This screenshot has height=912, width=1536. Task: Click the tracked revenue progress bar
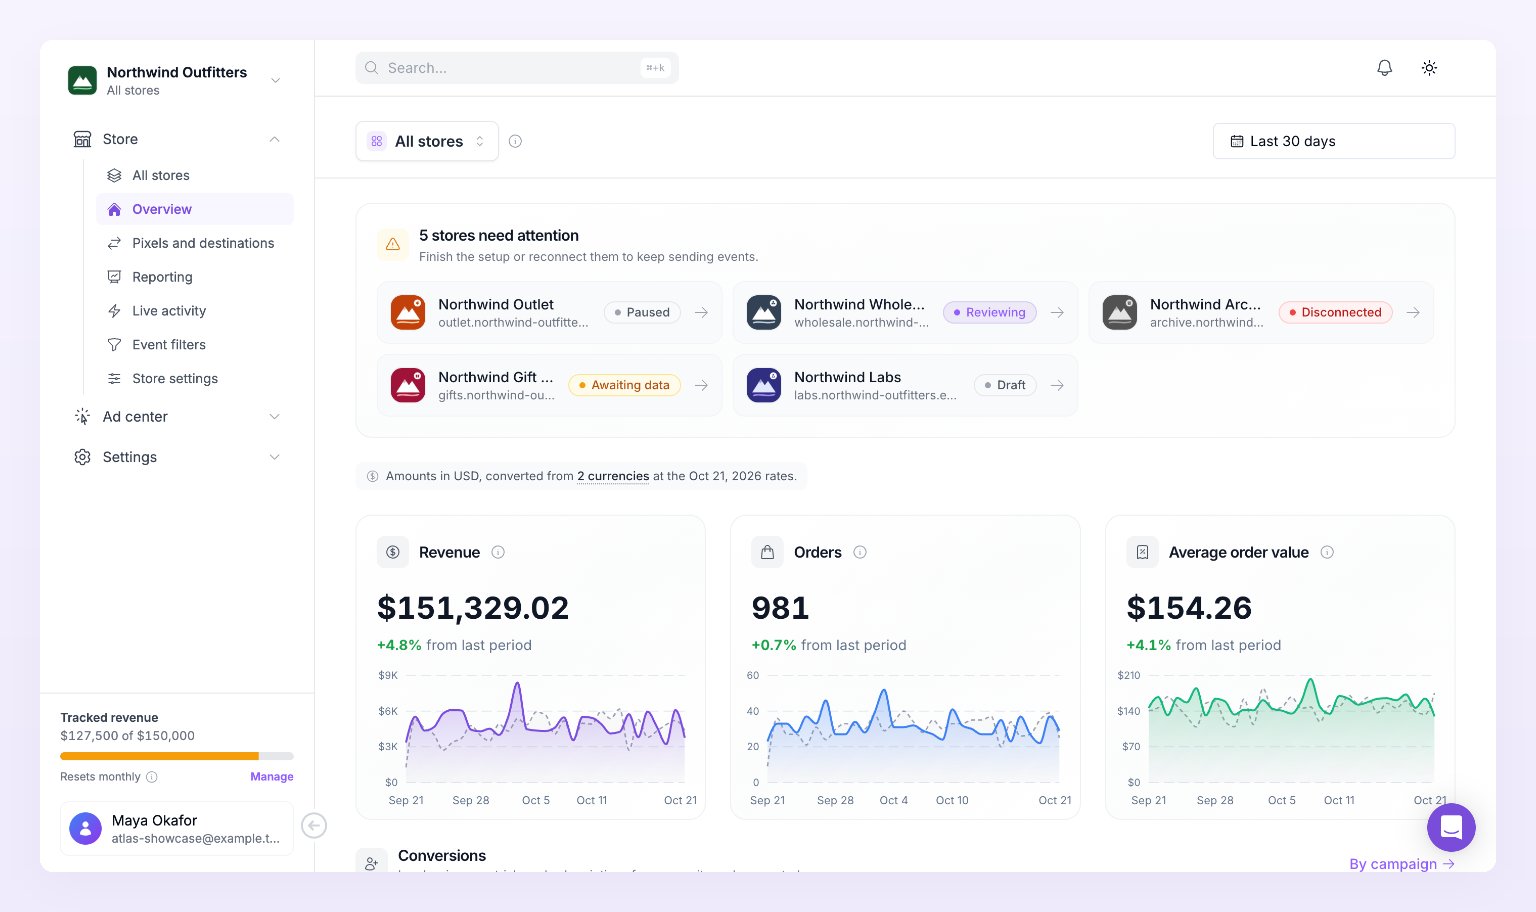(x=177, y=756)
